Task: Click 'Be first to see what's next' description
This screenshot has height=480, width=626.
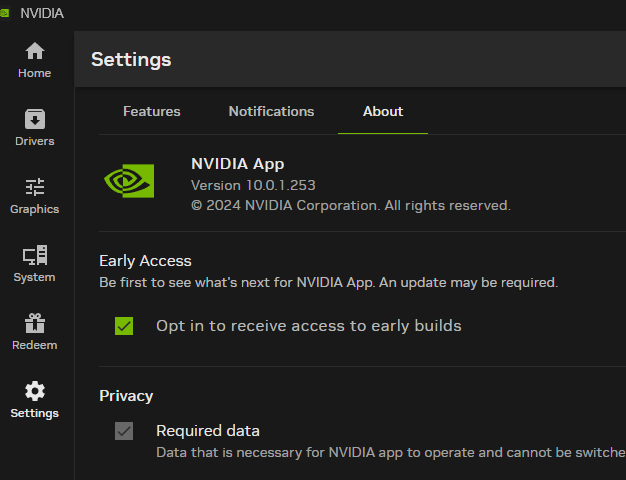Action: [x=329, y=282]
